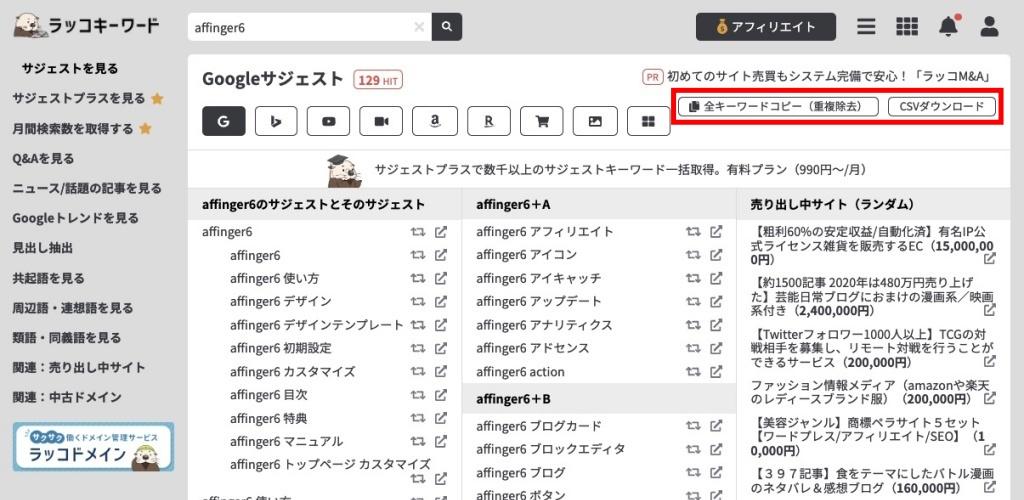The width and height of the screenshot is (1024, 500).
Task: Select the Rakuten suggest source icon
Action: (488, 121)
